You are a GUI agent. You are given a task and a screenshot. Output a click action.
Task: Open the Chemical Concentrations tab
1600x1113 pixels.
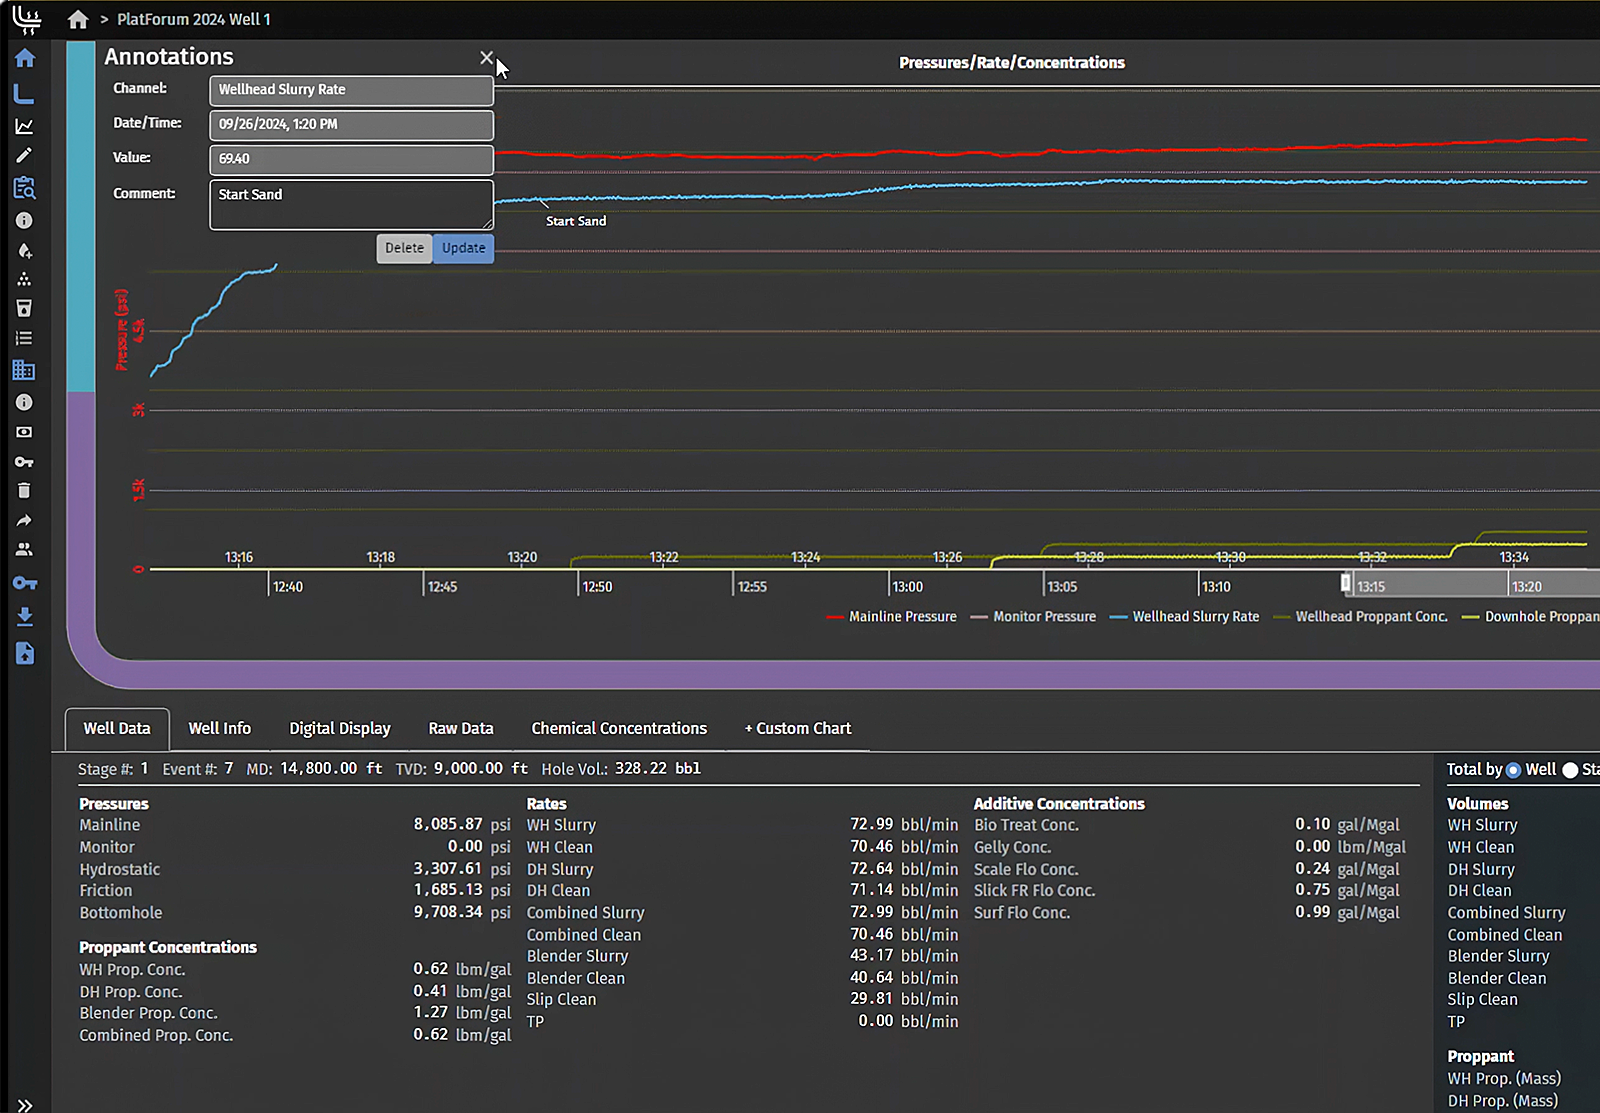[619, 728]
